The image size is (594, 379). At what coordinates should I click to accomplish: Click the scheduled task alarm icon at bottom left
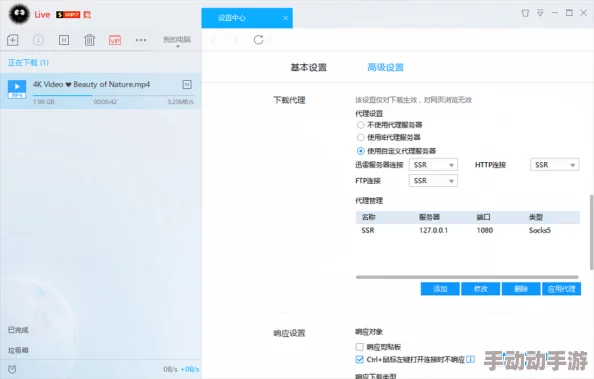12,369
